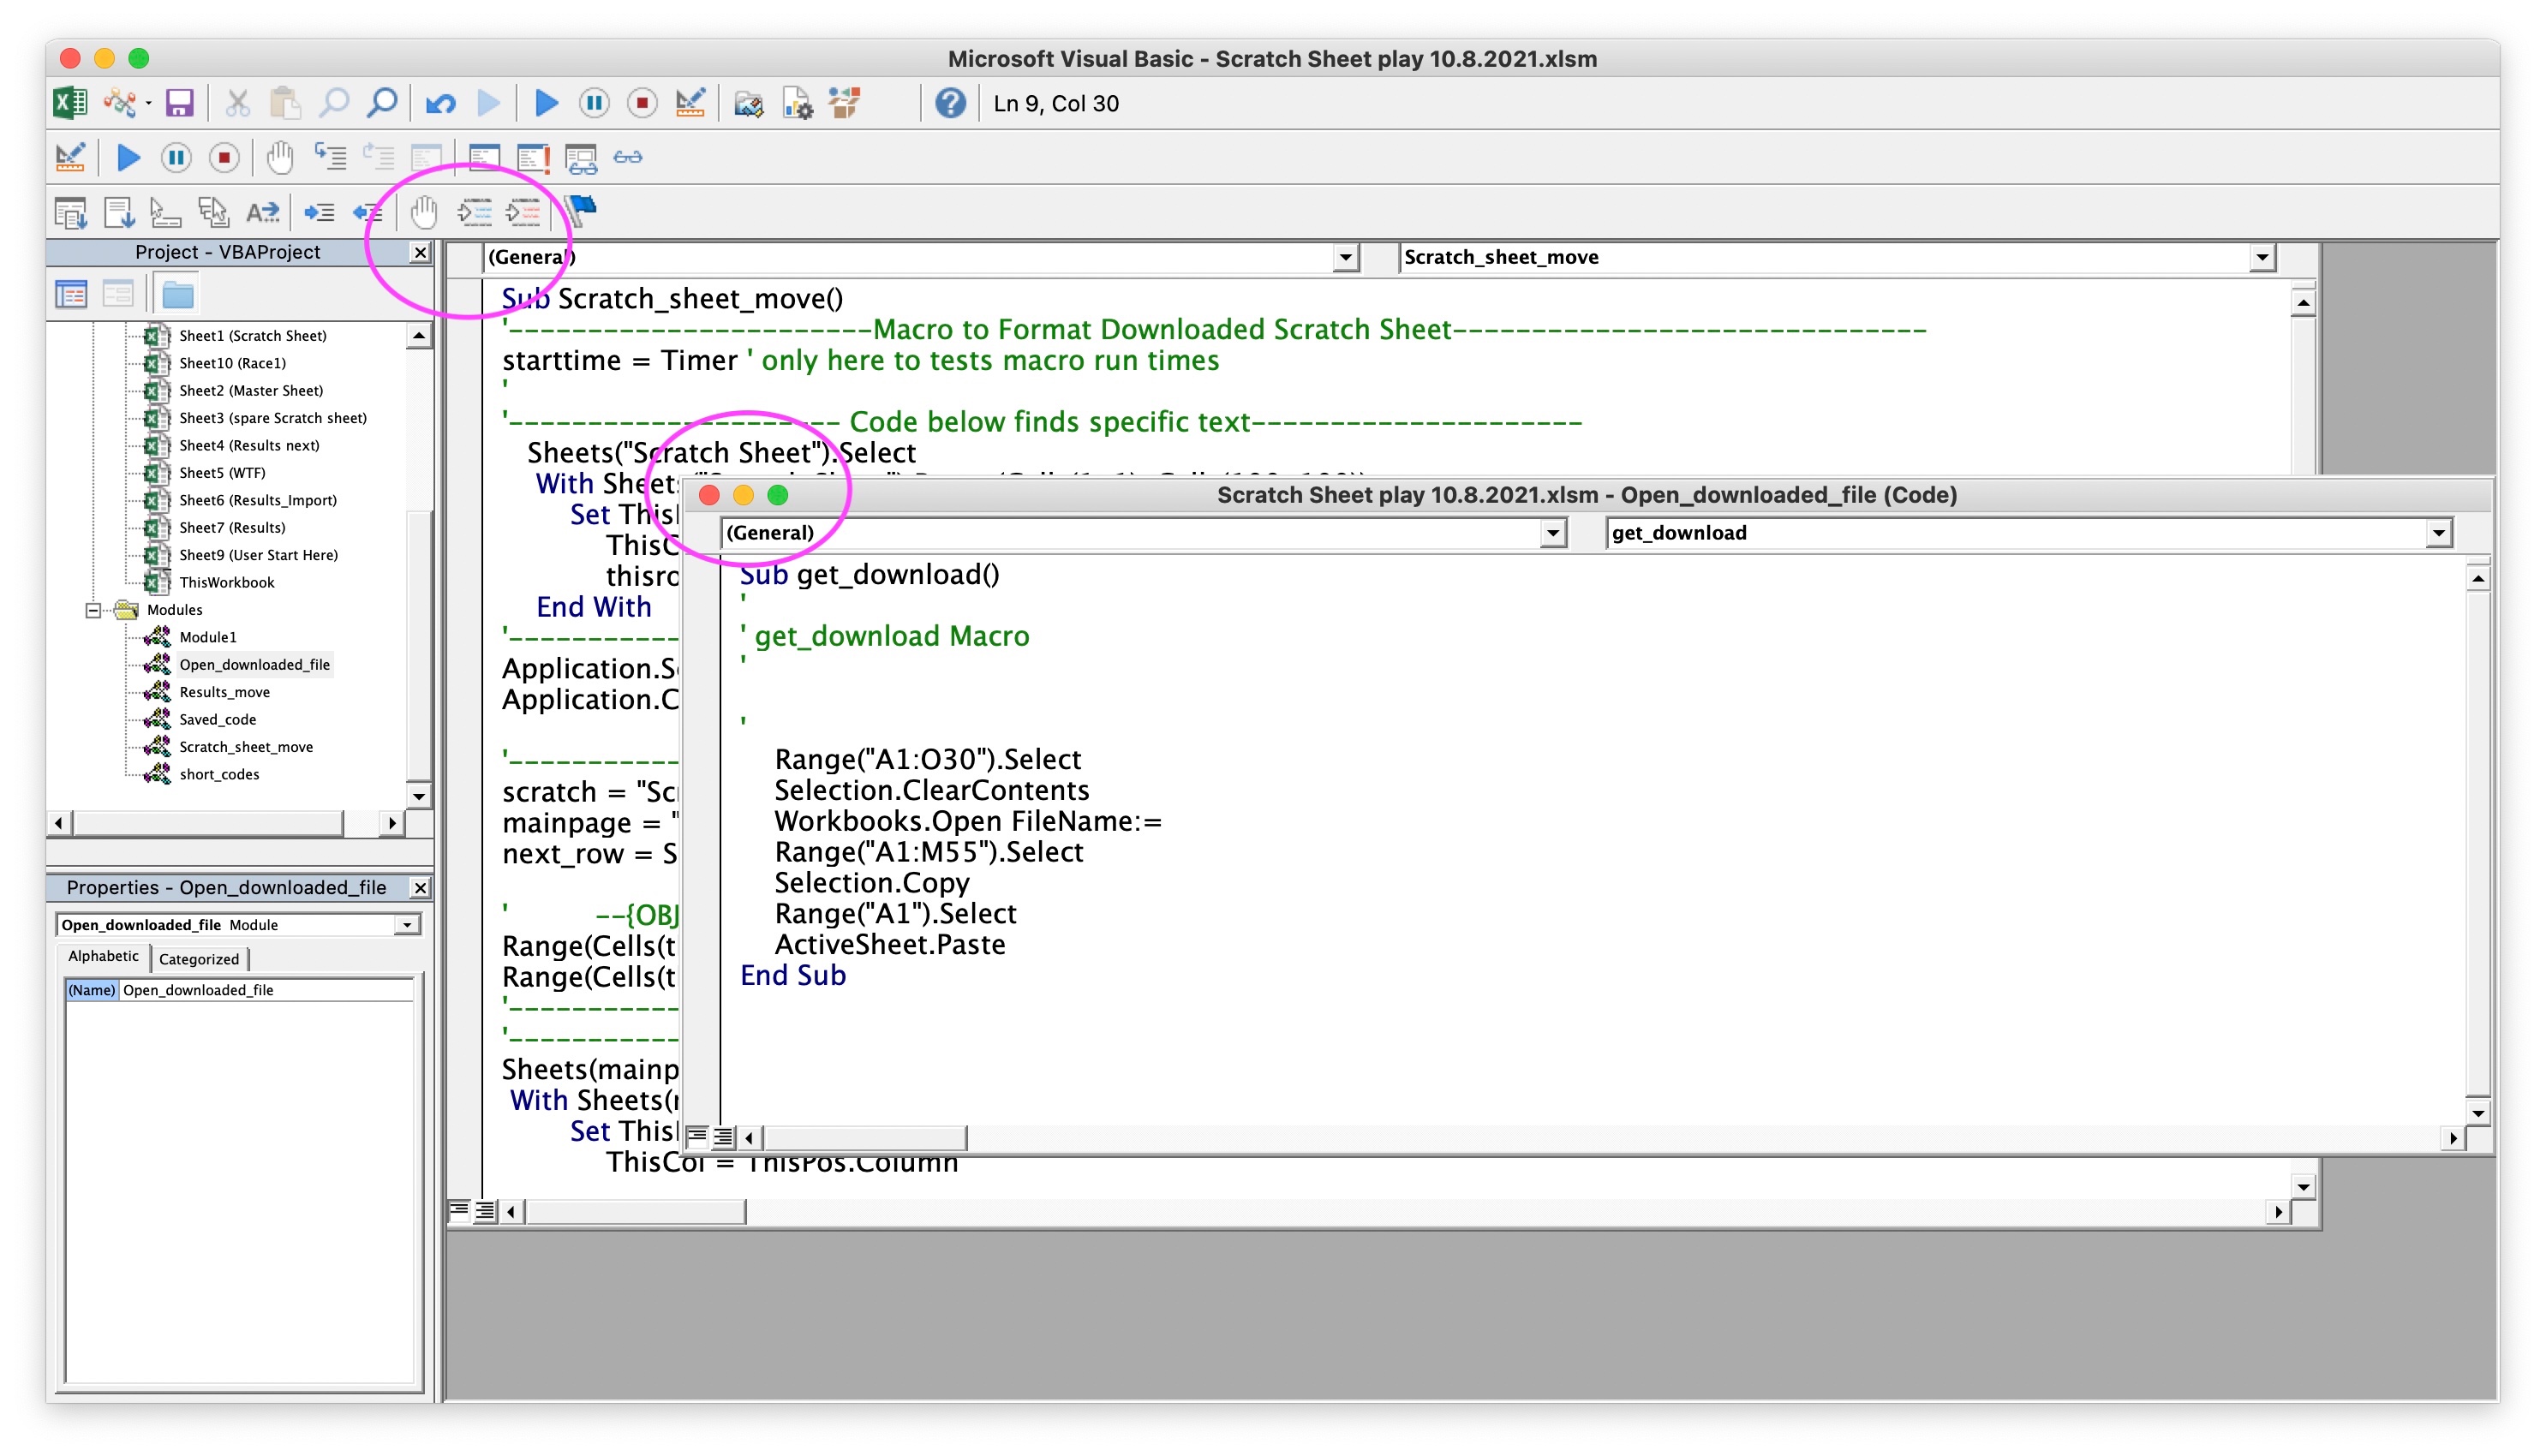Select the Alphabetic properties tab
2546x1456 pixels.
click(103, 957)
